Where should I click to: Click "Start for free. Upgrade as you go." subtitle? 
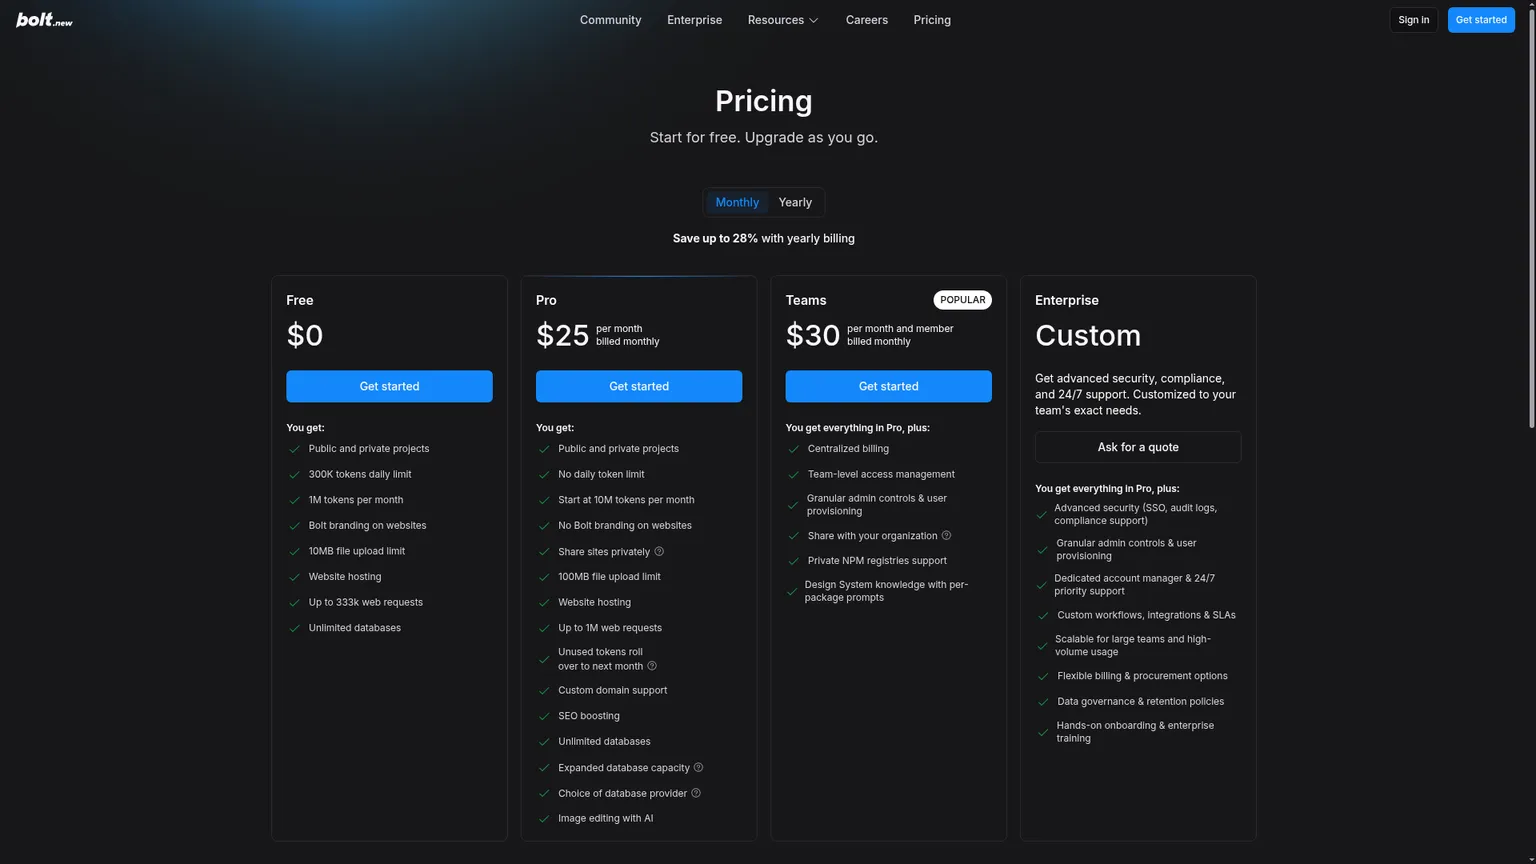point(764,137)
